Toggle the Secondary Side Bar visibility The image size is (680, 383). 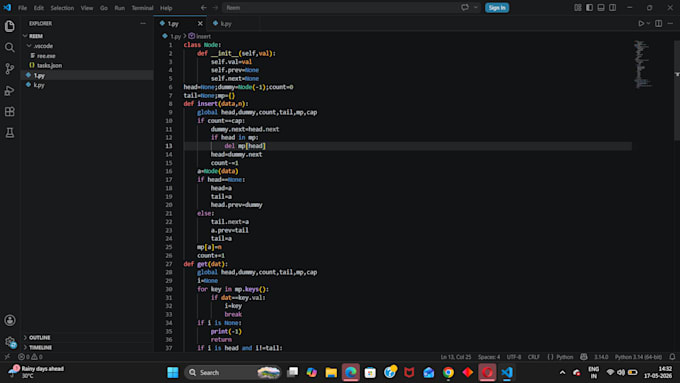(612, 7)
